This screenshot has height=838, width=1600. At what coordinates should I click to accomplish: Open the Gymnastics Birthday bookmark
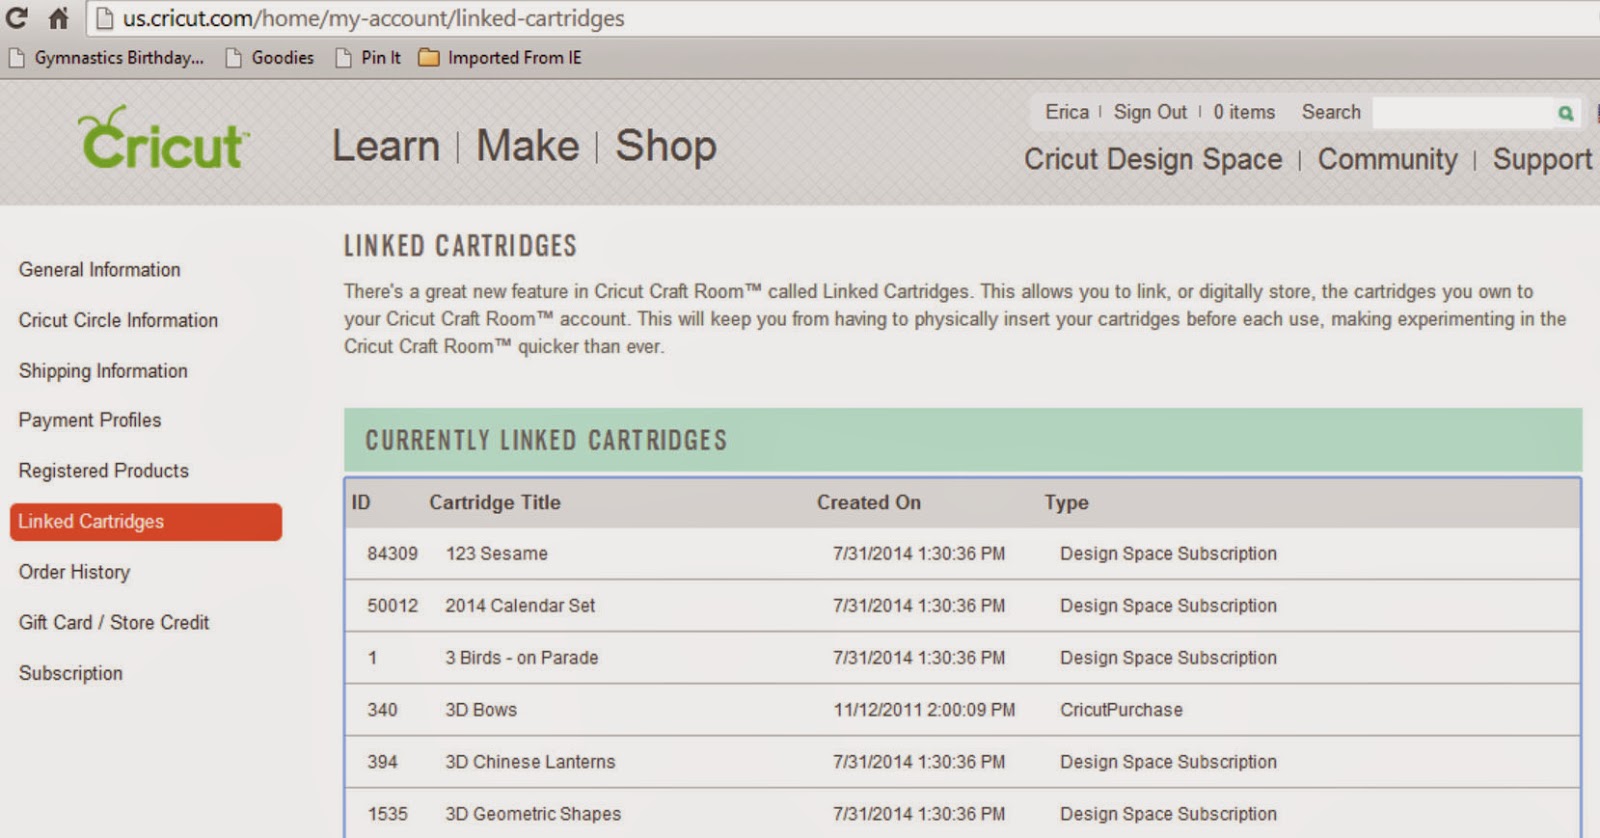coord(106,58)
